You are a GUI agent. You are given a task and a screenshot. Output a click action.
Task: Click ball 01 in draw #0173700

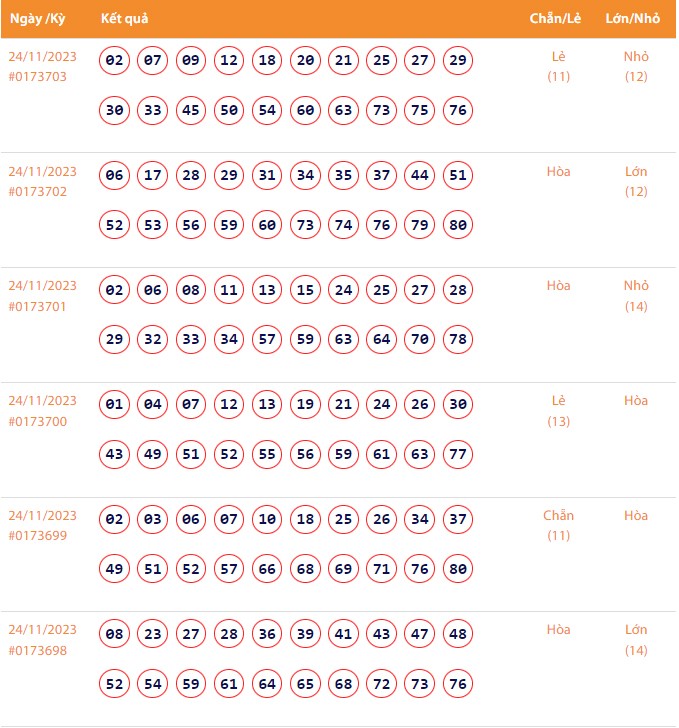(x=115, y=405)
